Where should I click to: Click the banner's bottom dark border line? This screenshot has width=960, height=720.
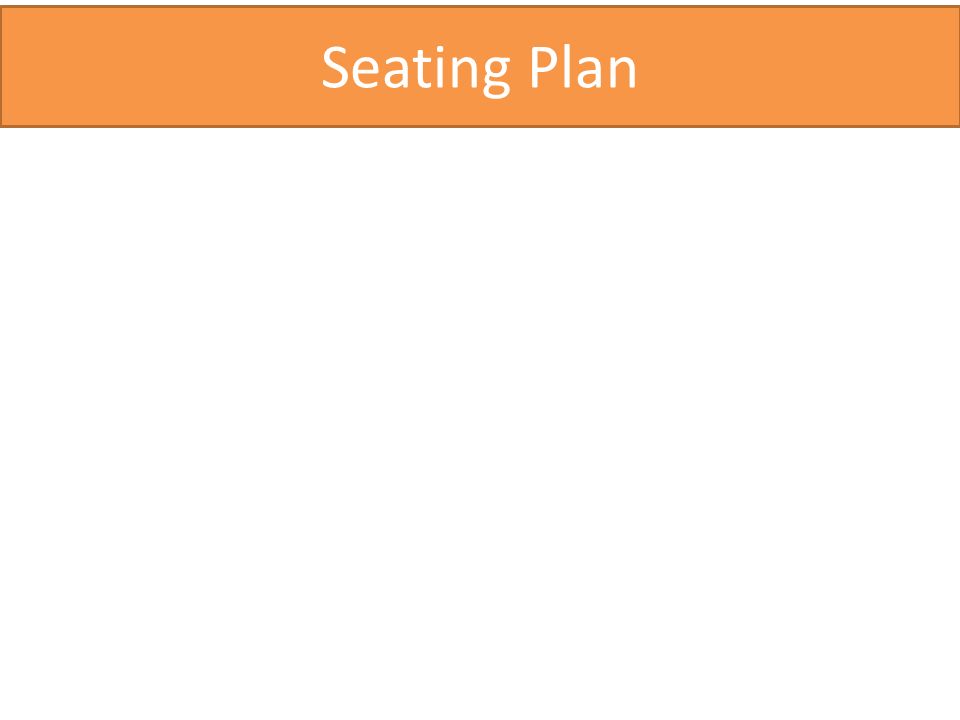480,126
